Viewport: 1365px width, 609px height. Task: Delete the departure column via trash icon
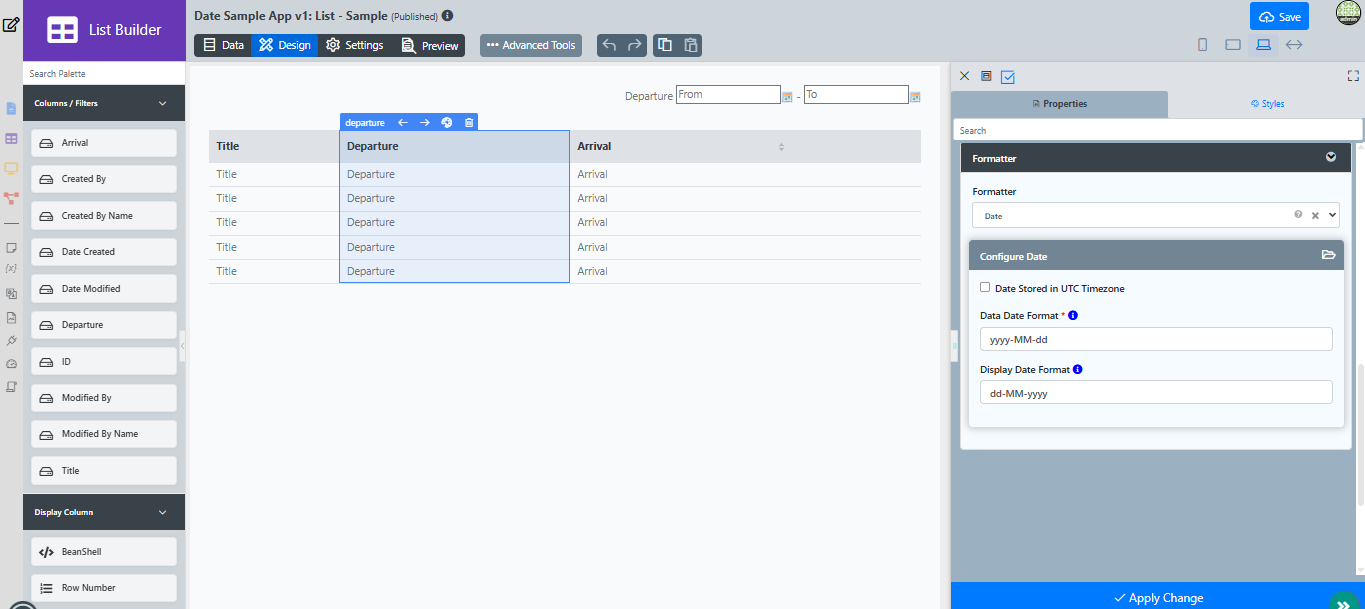(x=469, y=122)
